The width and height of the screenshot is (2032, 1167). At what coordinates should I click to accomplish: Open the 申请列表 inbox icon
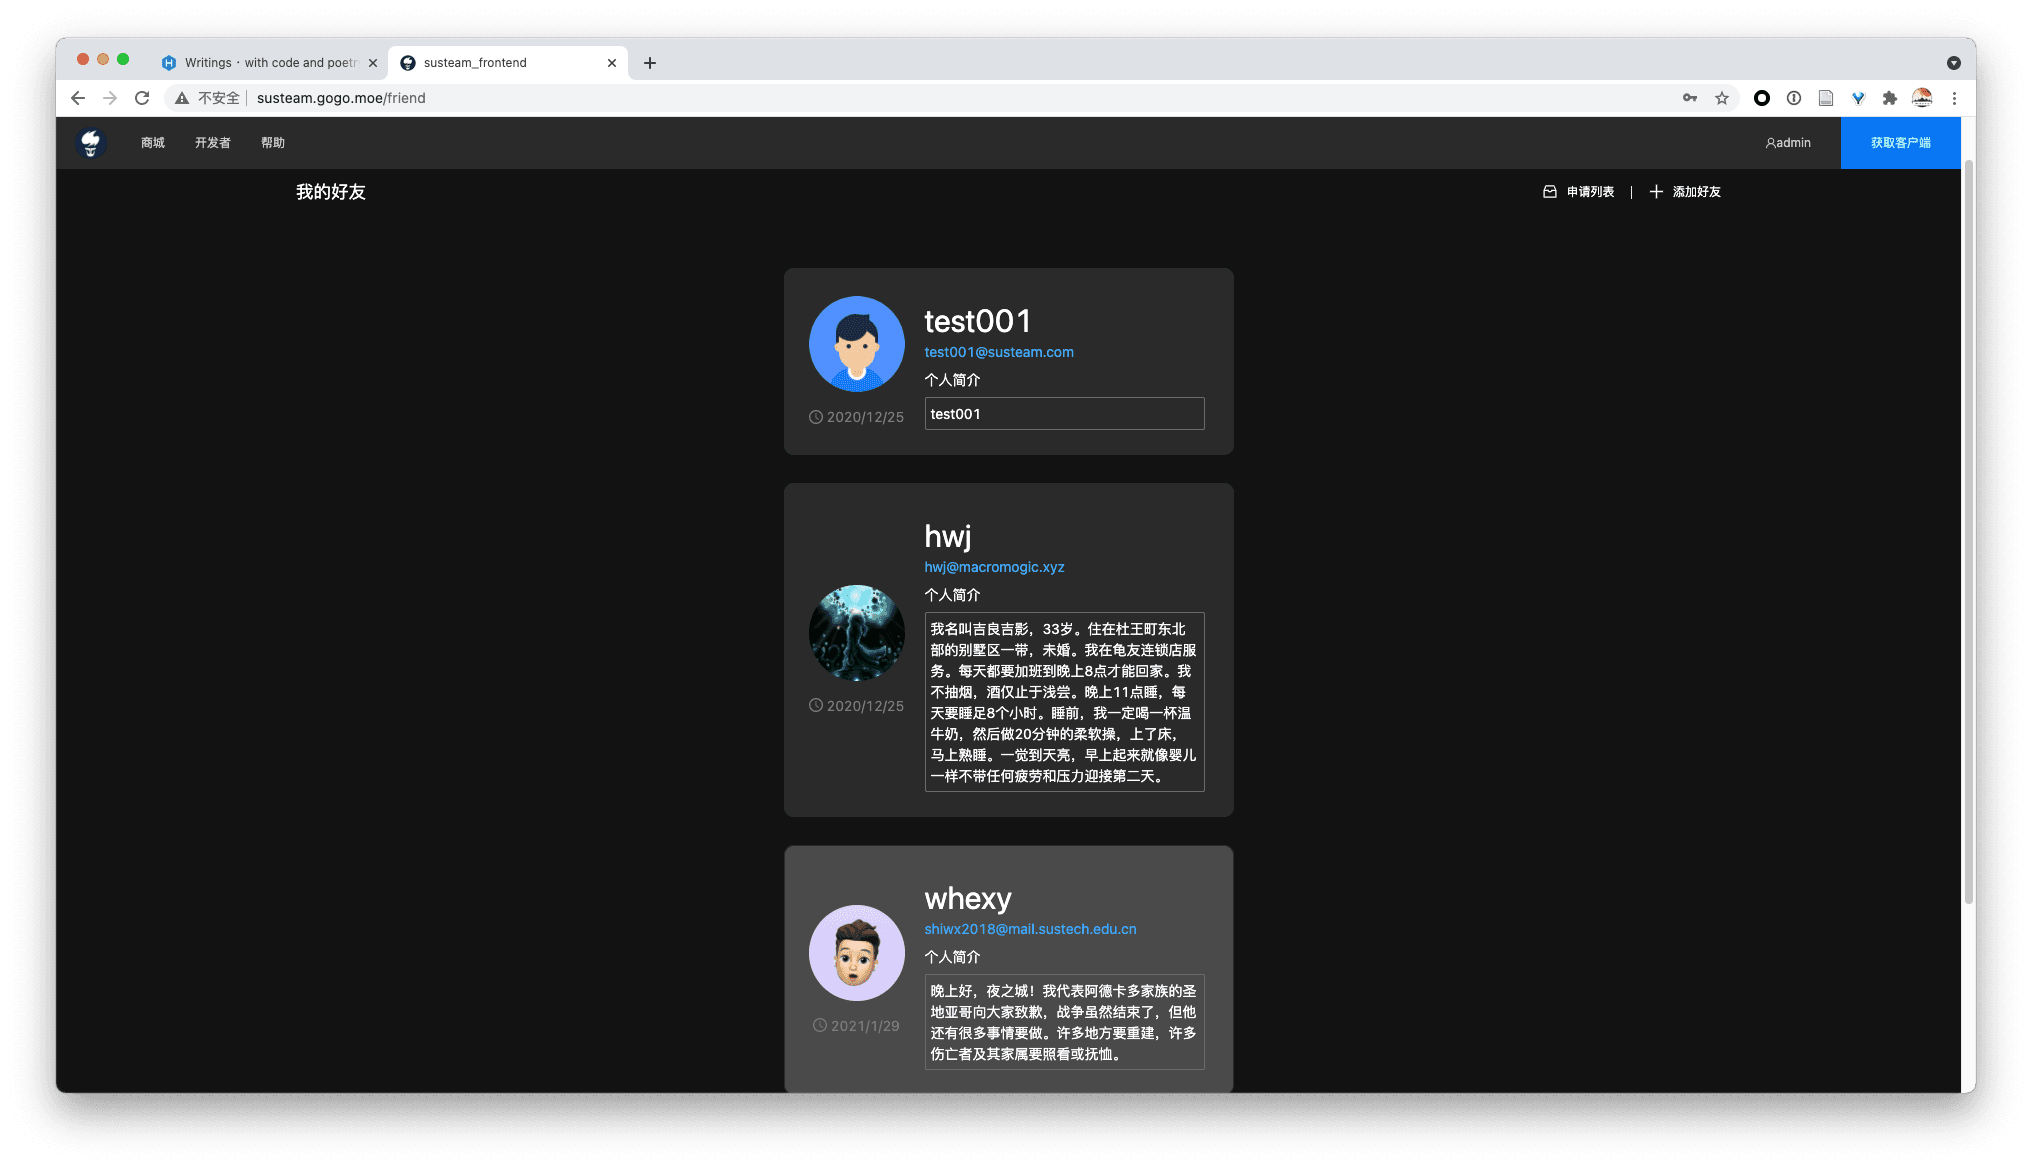coord(1549,192)
